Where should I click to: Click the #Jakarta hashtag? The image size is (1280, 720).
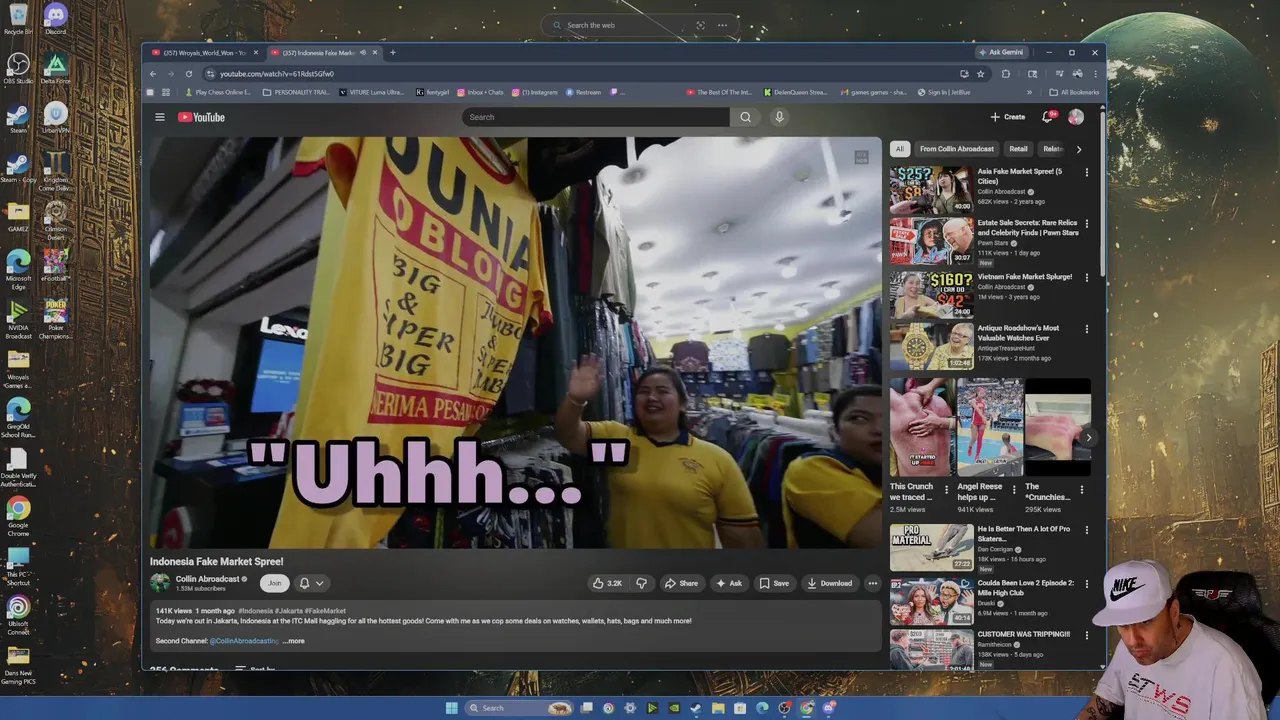click(290, 611)
